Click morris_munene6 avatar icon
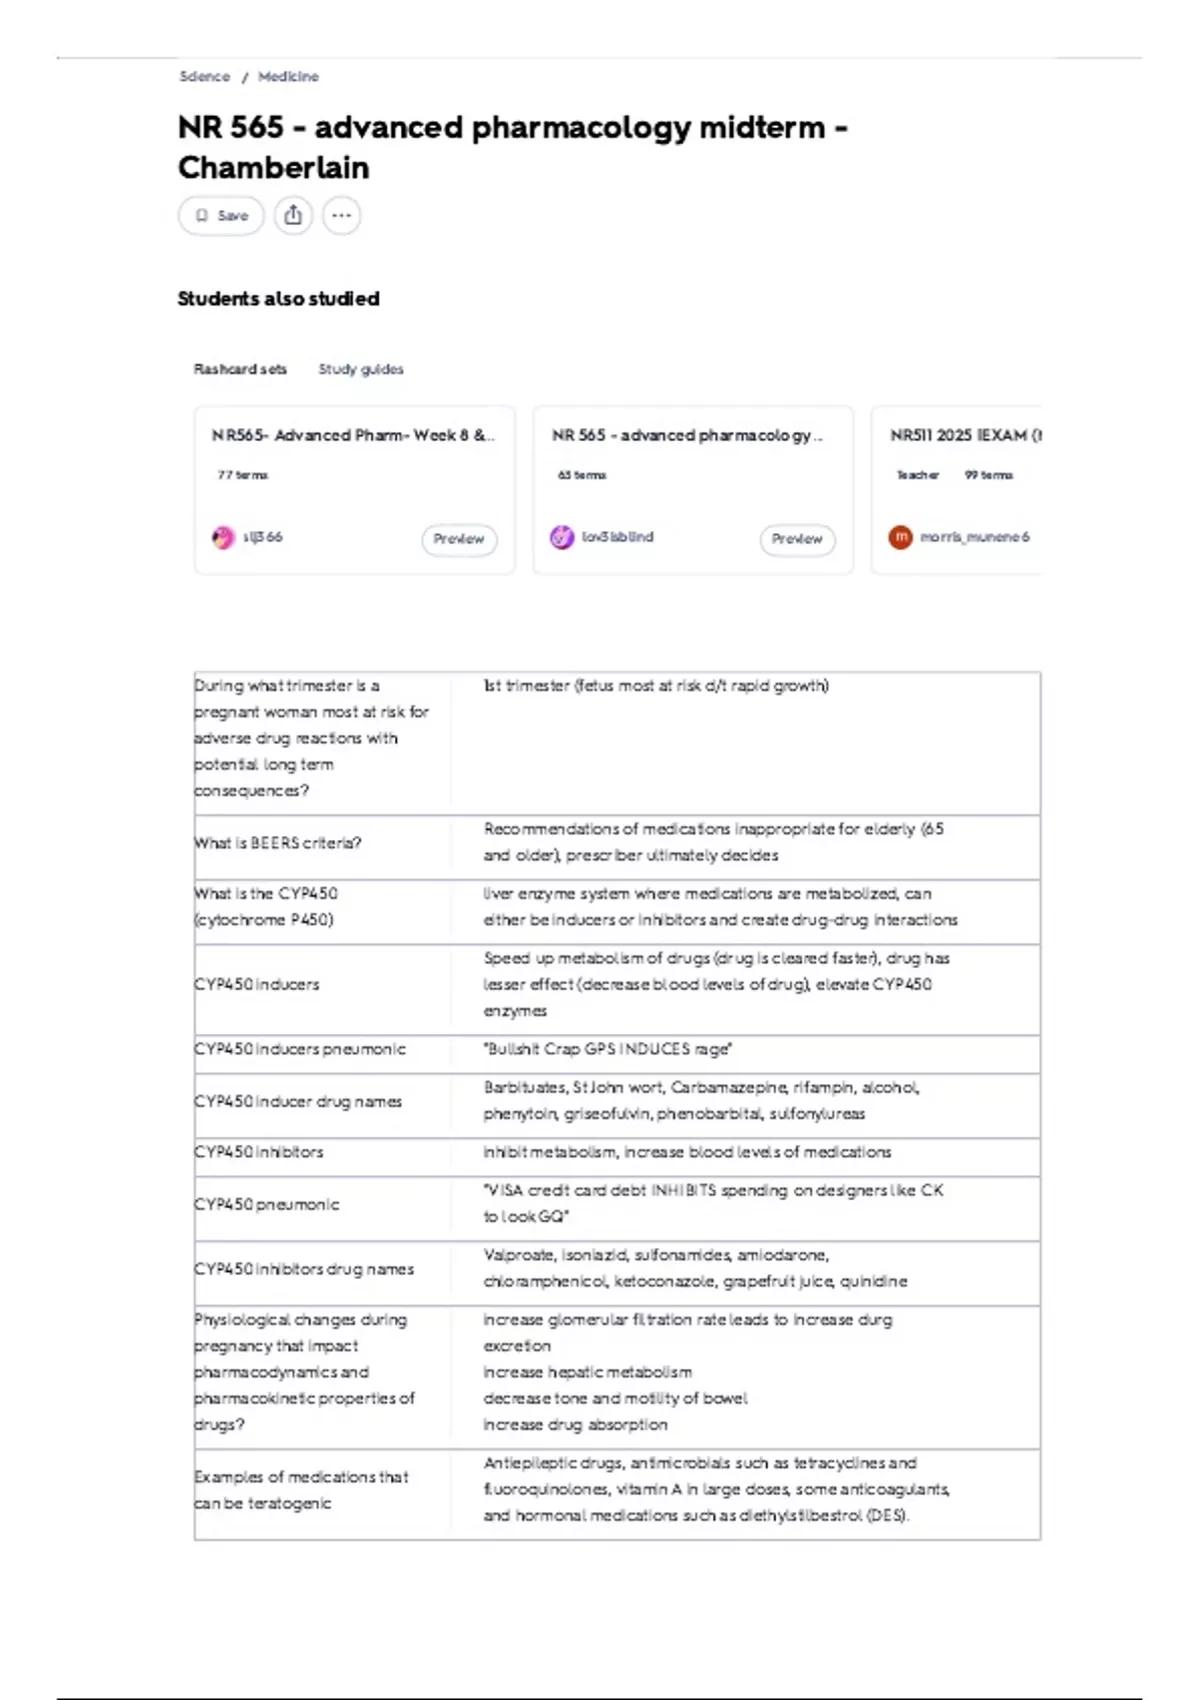Image resolution: width=1200 pixels, height=1700 pixels. tap(901, 538)
